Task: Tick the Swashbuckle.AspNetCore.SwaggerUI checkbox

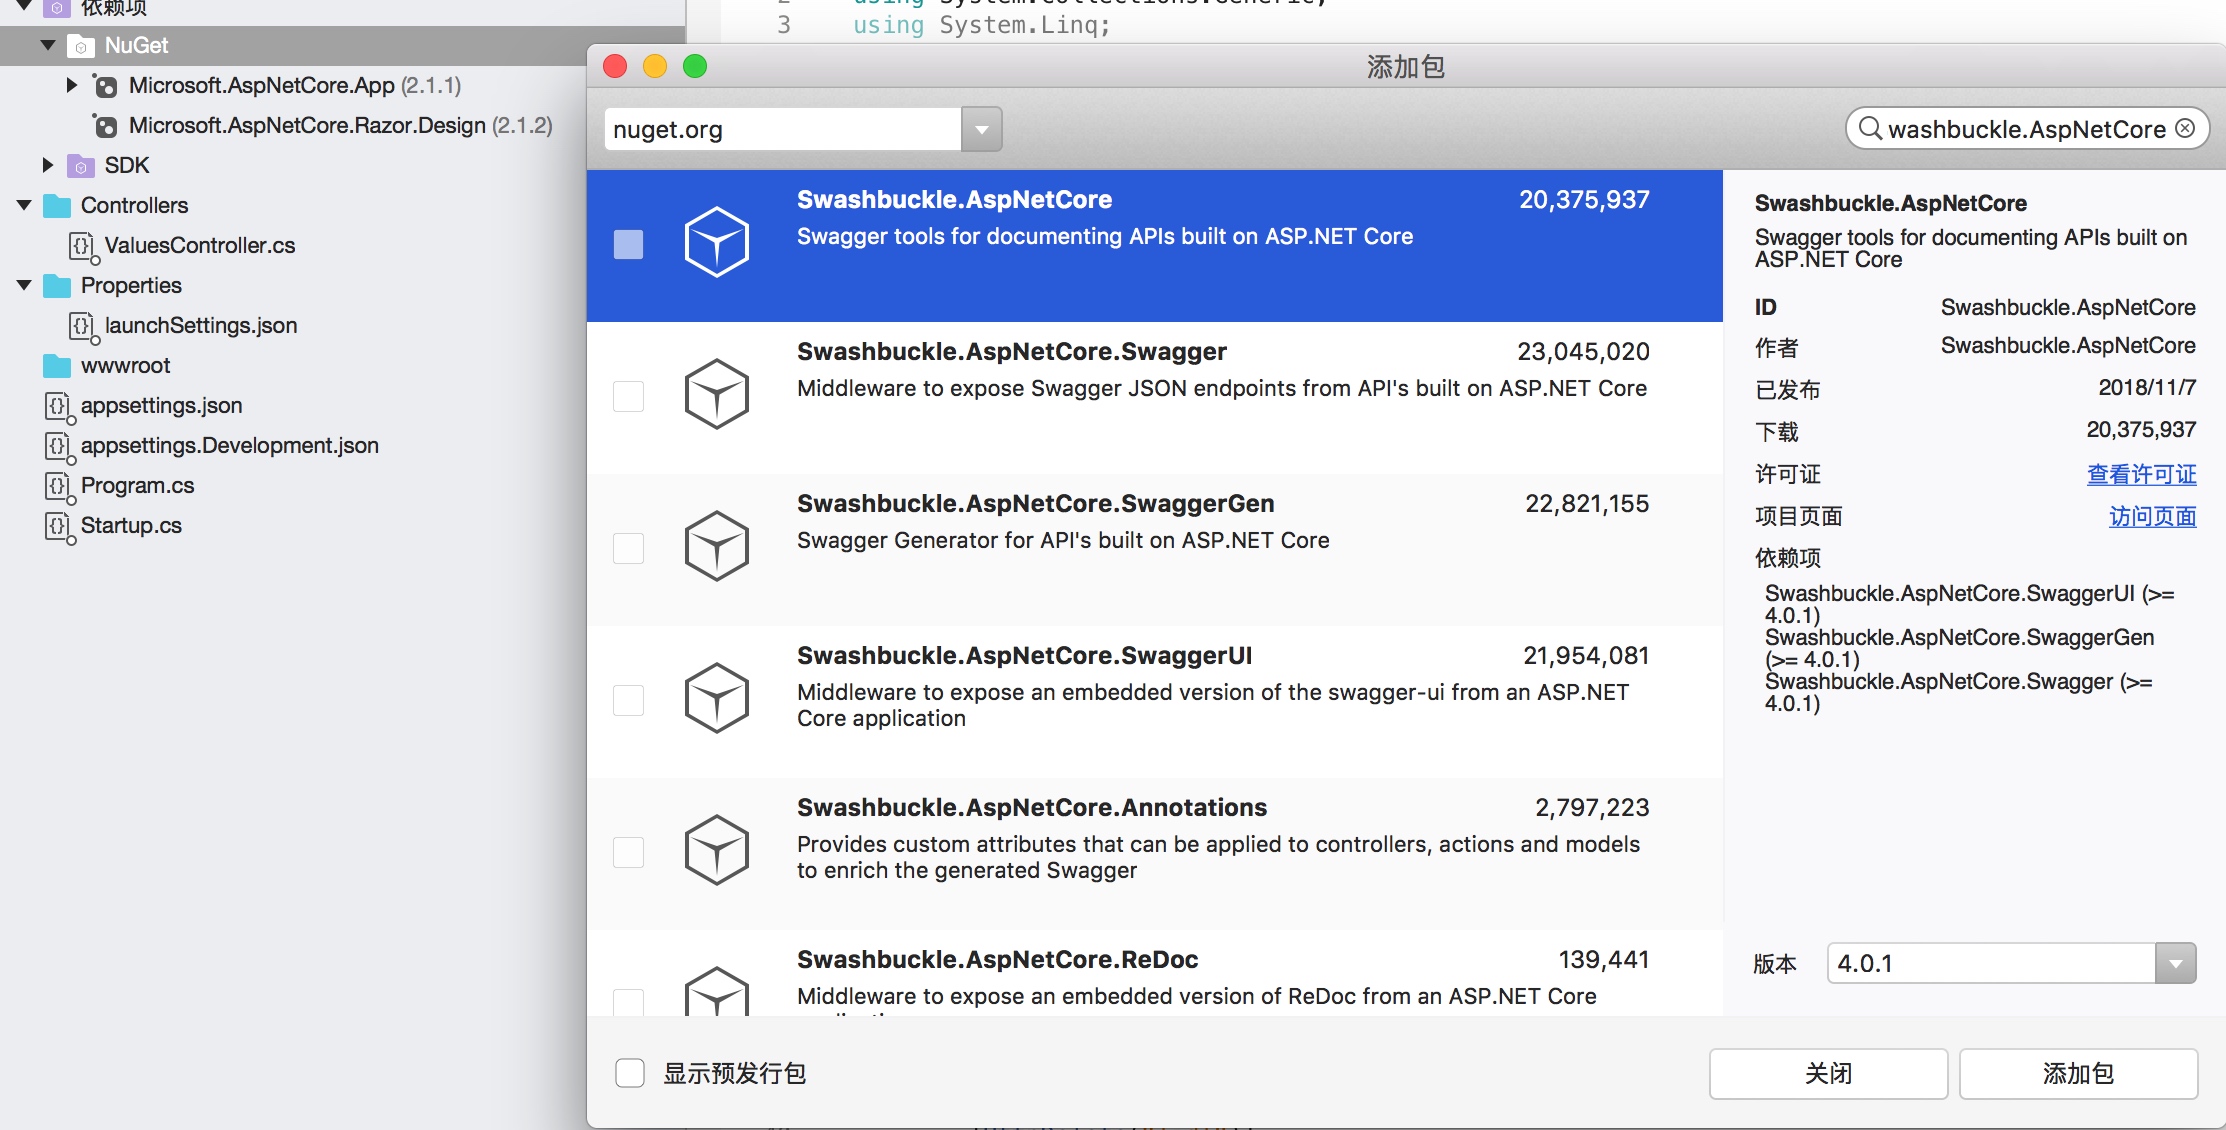Action: click(628, 700)
